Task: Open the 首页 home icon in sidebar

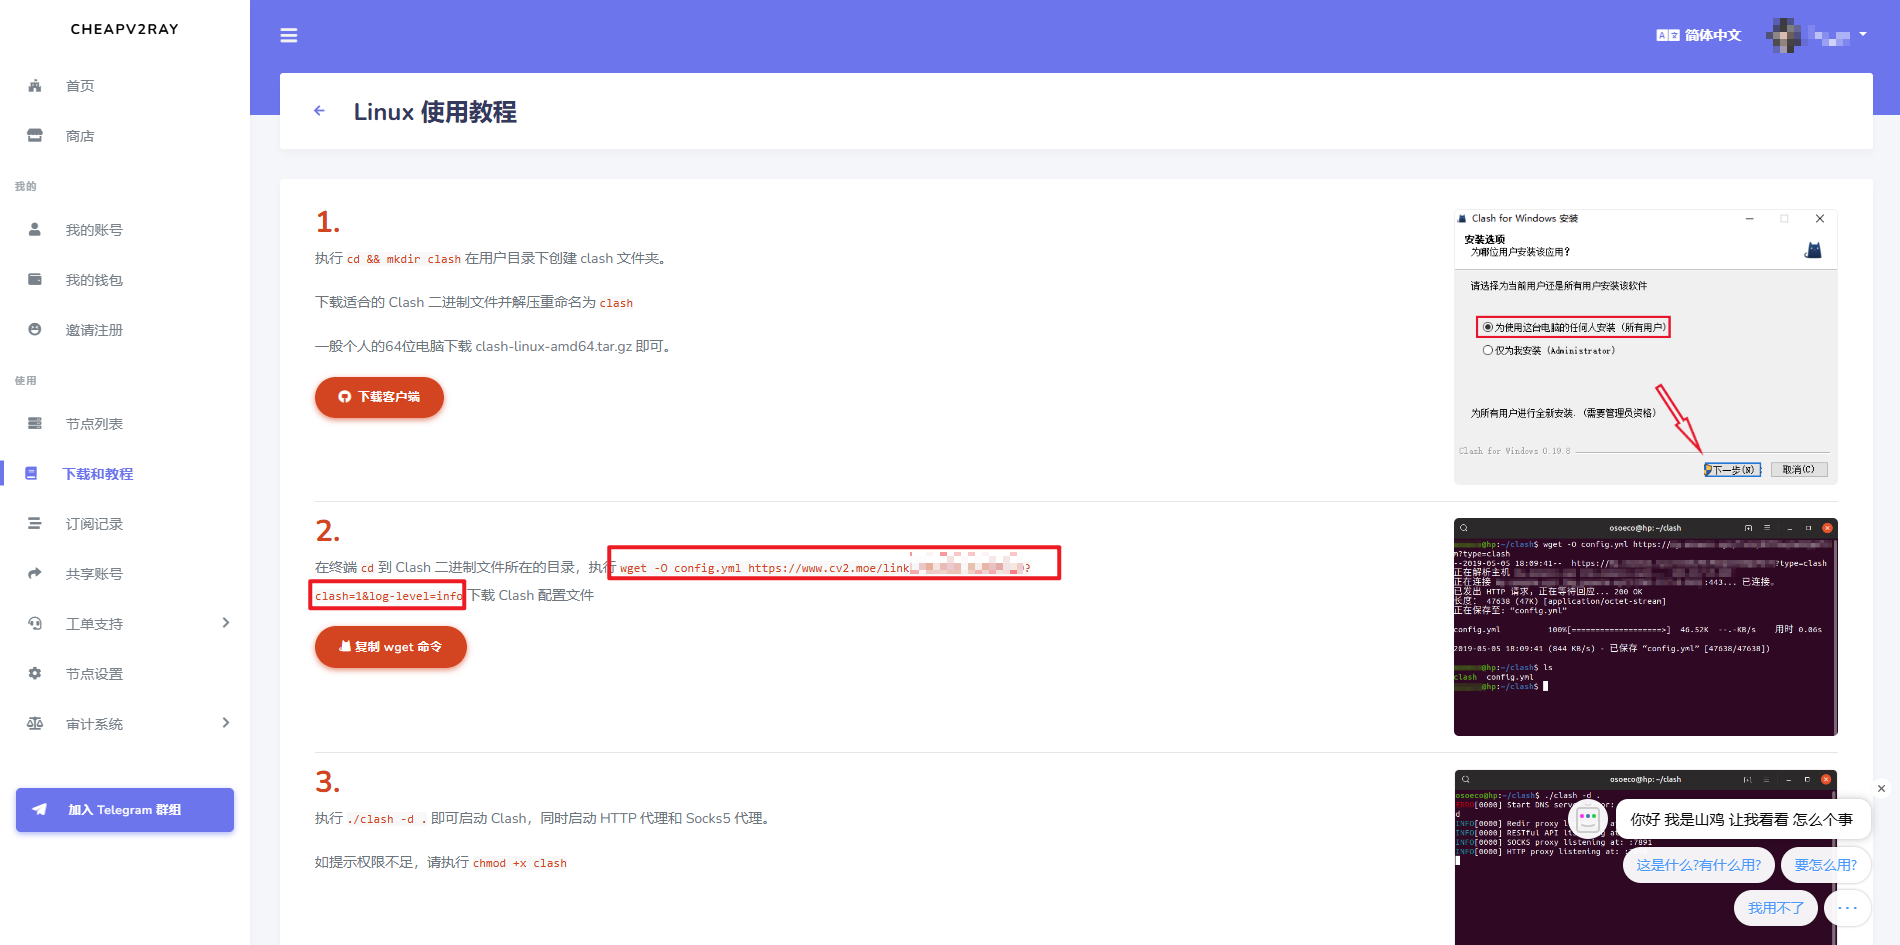Action: [35, 86]
